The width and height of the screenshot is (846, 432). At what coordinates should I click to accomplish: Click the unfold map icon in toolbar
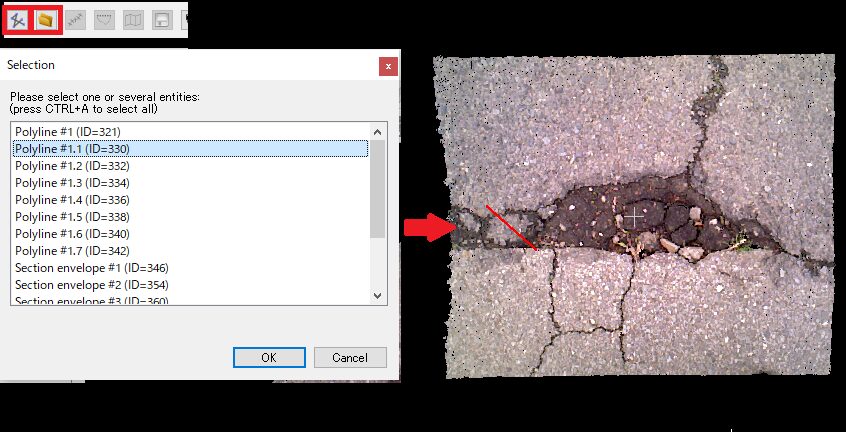133,19
